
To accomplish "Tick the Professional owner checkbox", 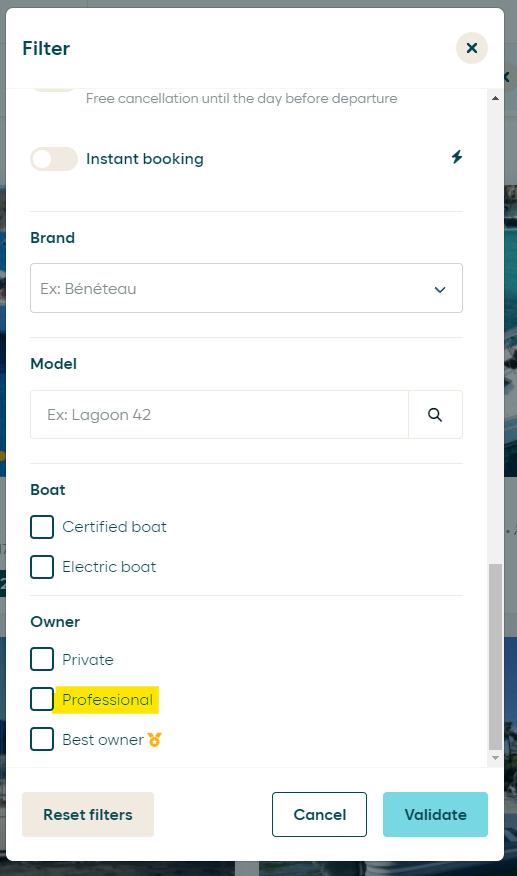I will (x=42, y=699).
